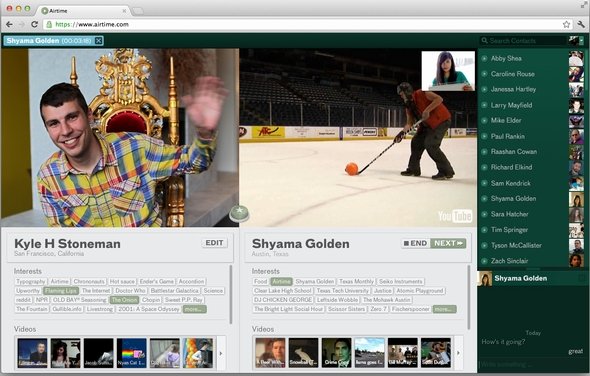Open Raashan Cowan's avatar picture
Image resolution: width=590 pixels, height=376 pixels.
(576, 152)
